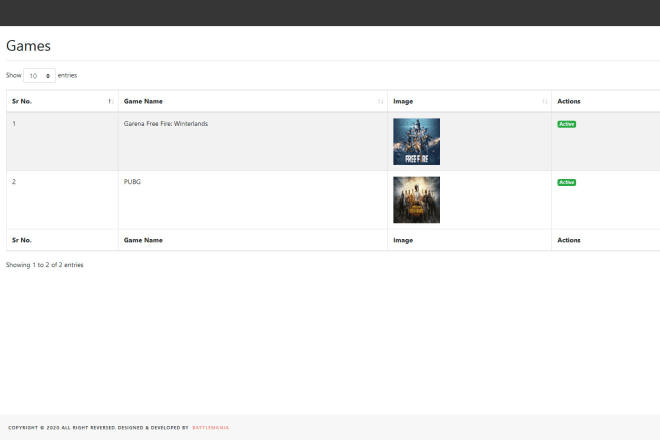This screenshot has height=440, width=660.
Task: Click the Games page heading
Action: 28,46
